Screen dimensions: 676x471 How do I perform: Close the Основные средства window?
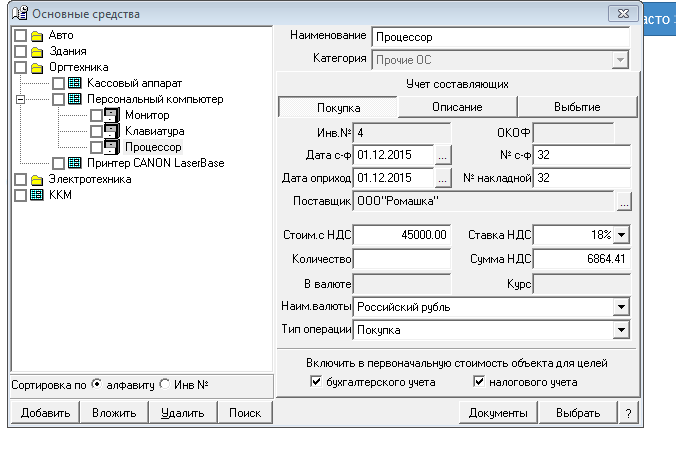click(623, 13)
